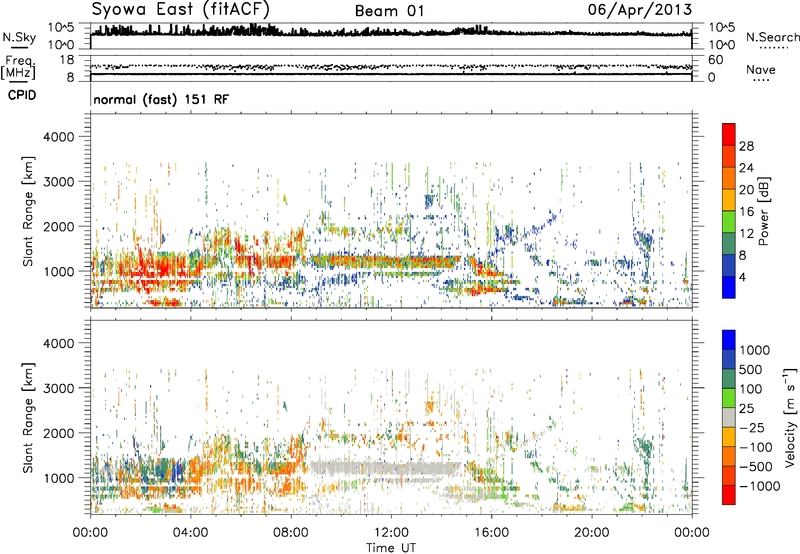Image resolution: width=800 pixels, height=554 pixels.
Task: Click the 'CPID' label
Action: (22, 95)
